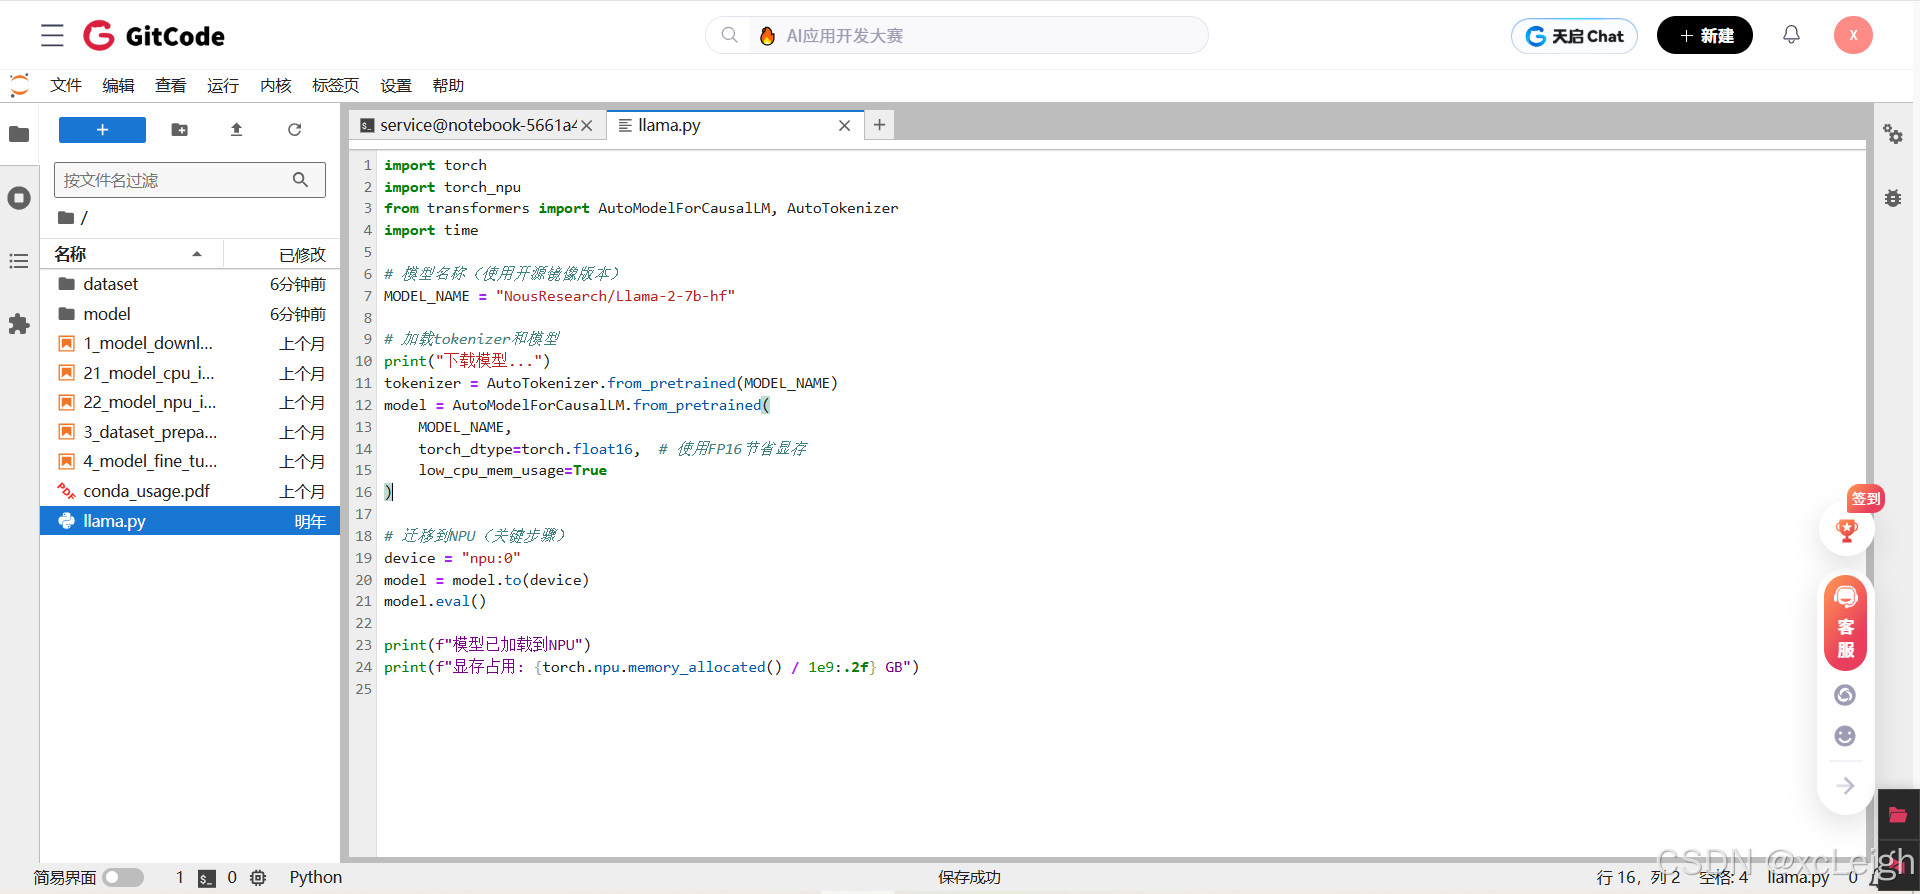This screenshot has width=1920, height=894.
Task: Open the user avatar menu
Action: (1853, 35)
